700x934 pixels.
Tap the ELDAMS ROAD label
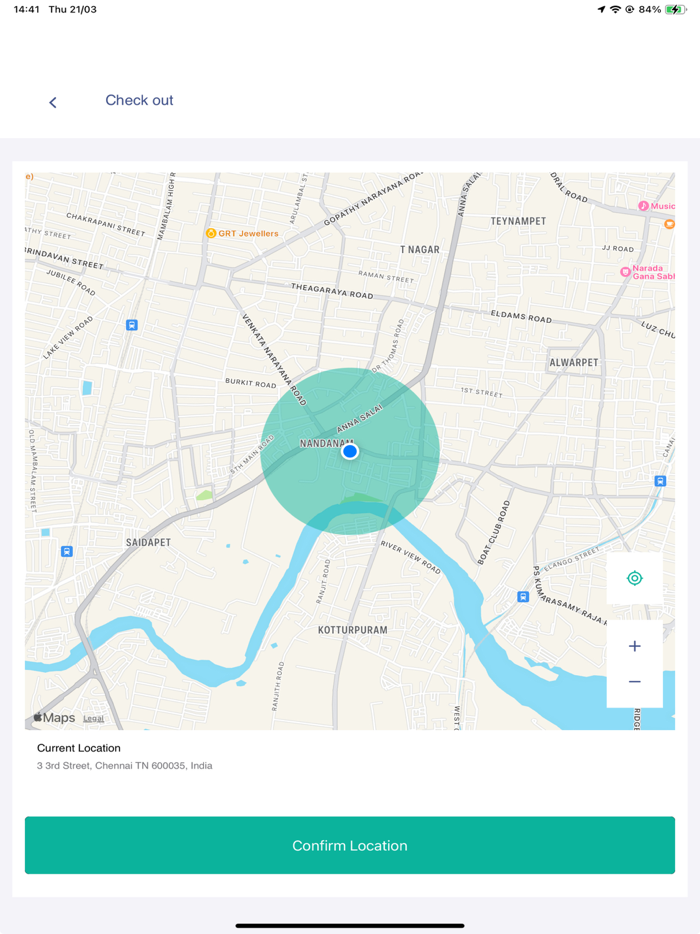click(521, 317)
